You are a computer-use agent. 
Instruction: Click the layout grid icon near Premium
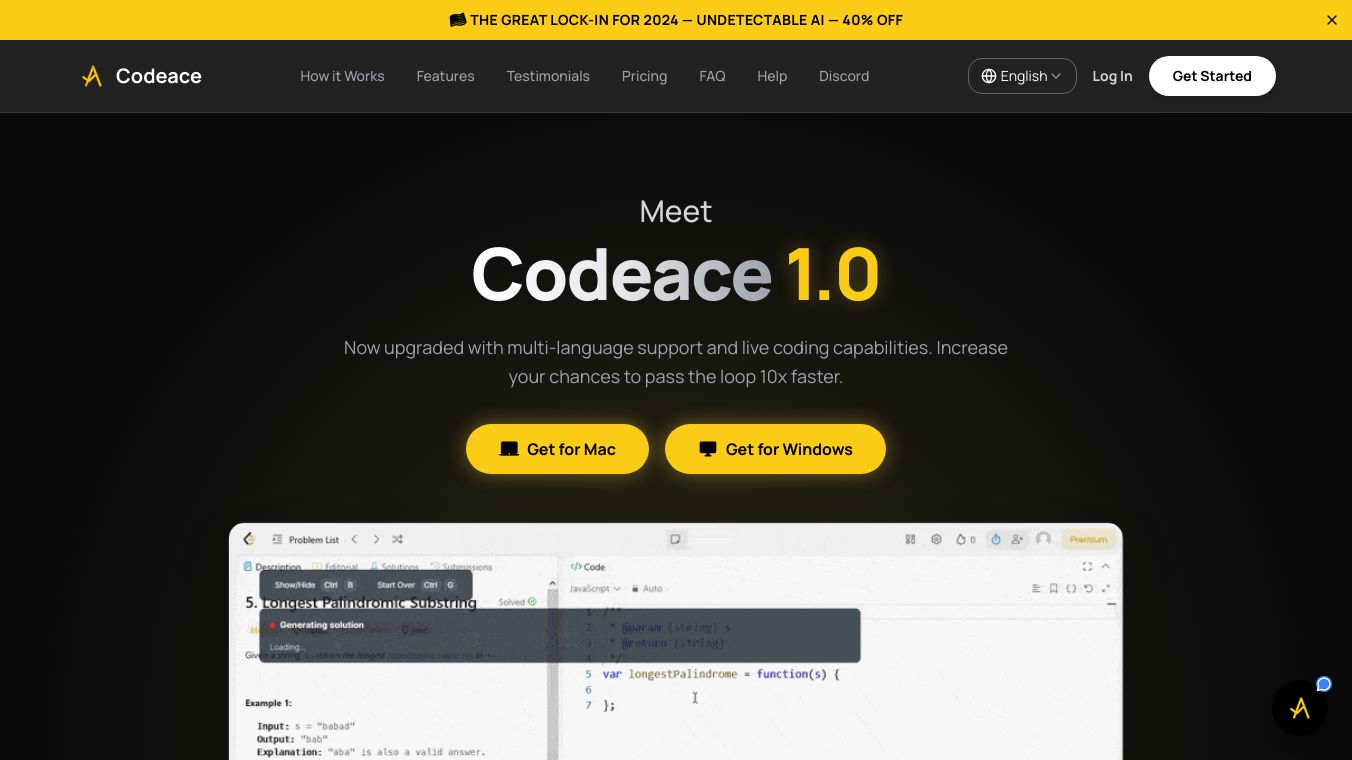[910, 539]
